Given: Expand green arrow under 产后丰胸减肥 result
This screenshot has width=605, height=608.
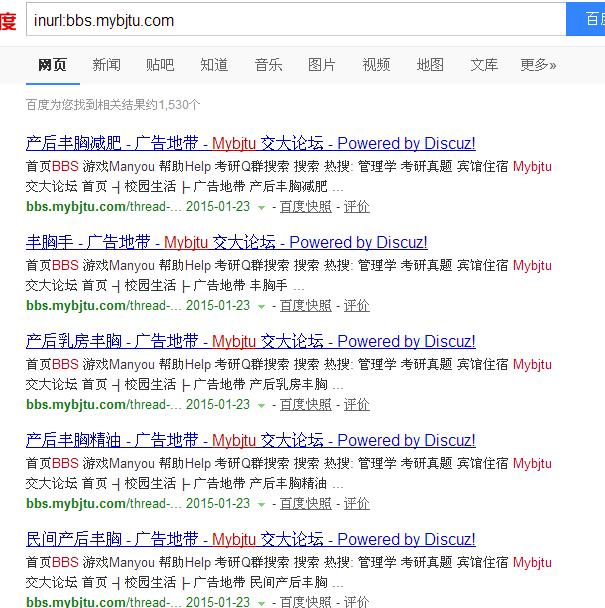Looking at the screenshot, I should (262, 207).
